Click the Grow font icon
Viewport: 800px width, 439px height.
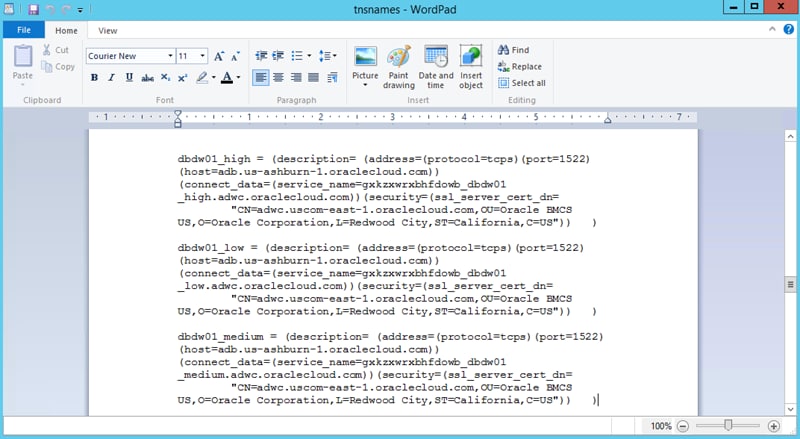[x=219, y=56]
